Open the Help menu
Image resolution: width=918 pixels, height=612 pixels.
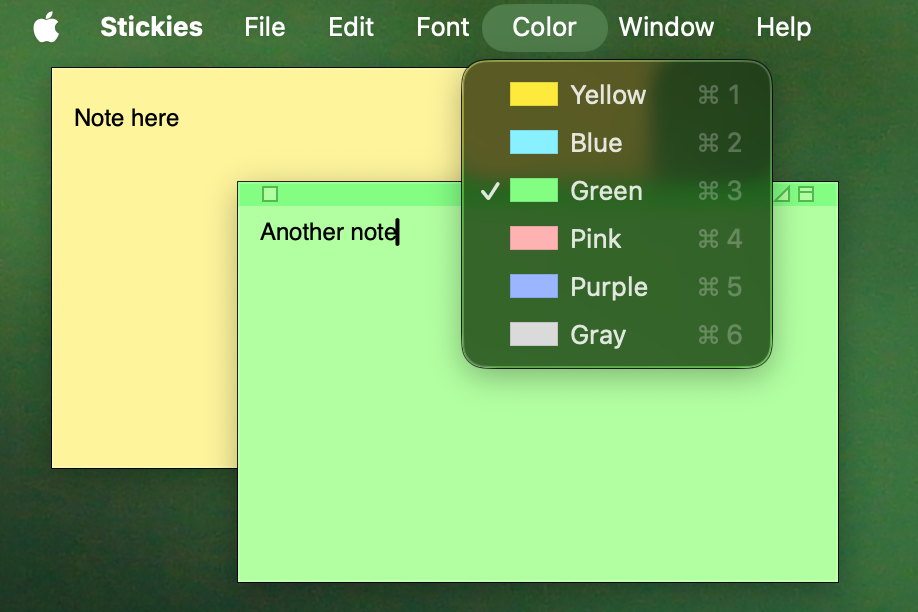pos(783,27)
